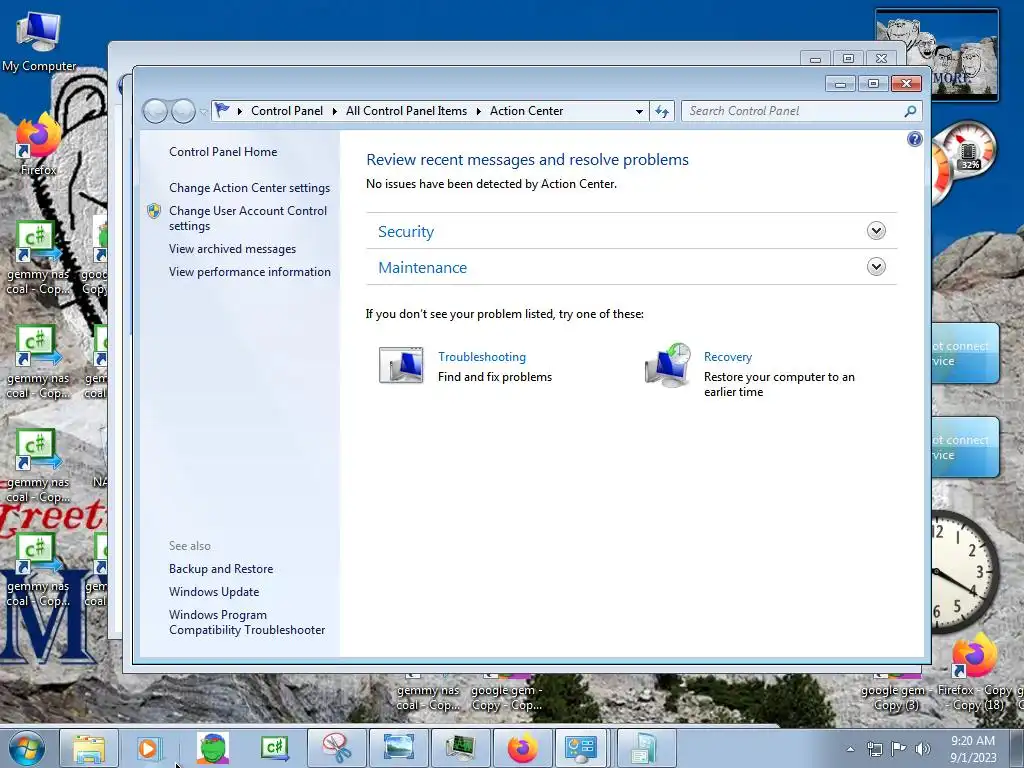Select the "Firefox - Copy - Copy (18)" desktop icon
This screenshot has width=1024, height=768.
[976, 674]
